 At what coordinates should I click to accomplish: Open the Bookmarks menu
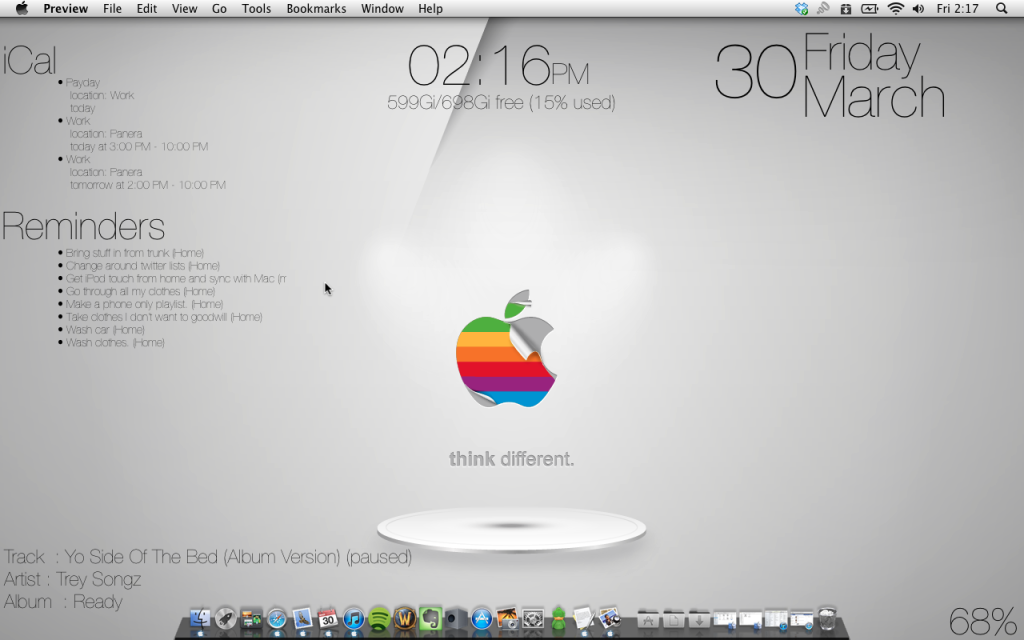point(315,8)
